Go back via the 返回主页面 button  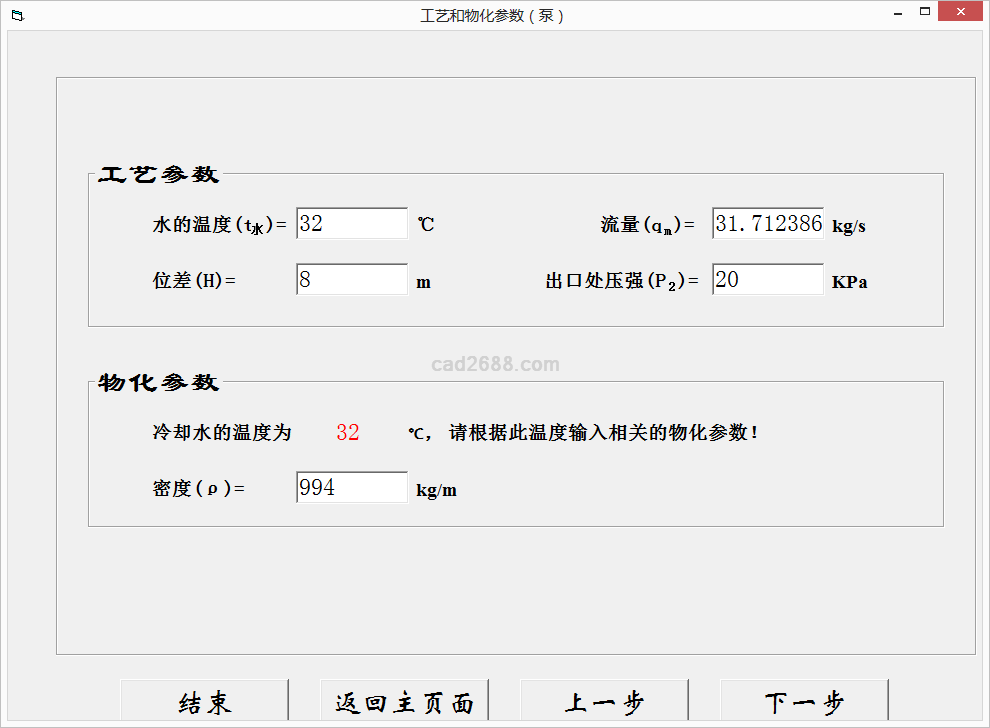click(x=404, y=702)
